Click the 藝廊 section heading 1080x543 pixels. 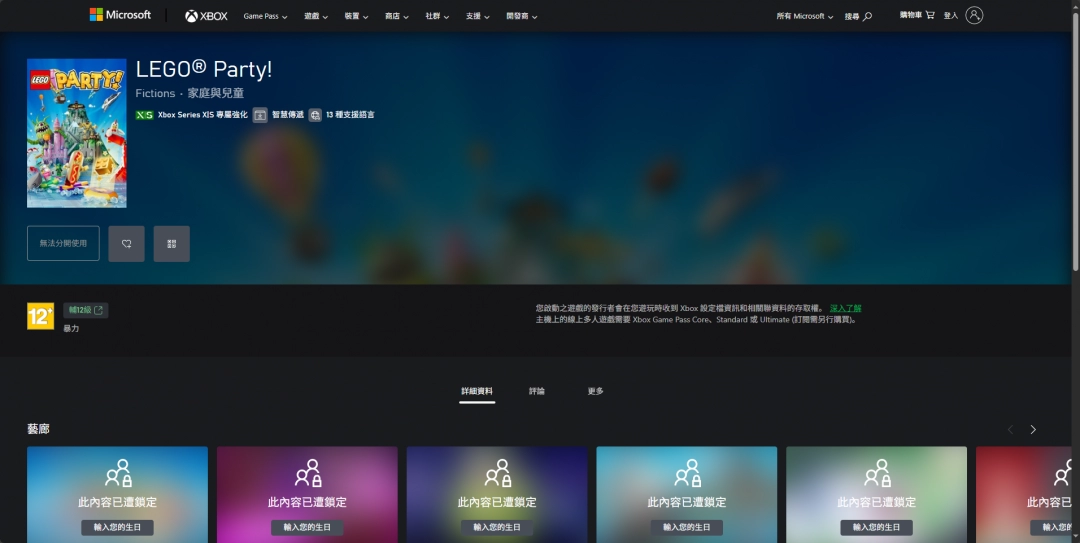[x=38, y=429]
